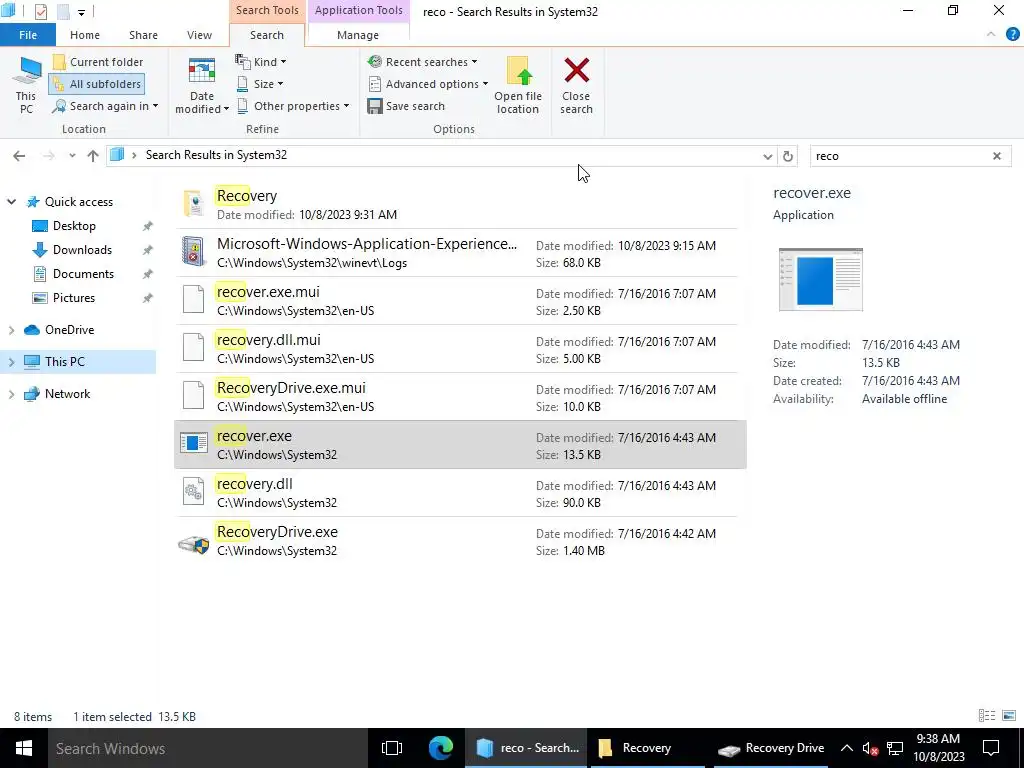The width and height of the screenshot is (1024, 768).
Task: Open Recent searches dropdown
Action: coord(422,62)
